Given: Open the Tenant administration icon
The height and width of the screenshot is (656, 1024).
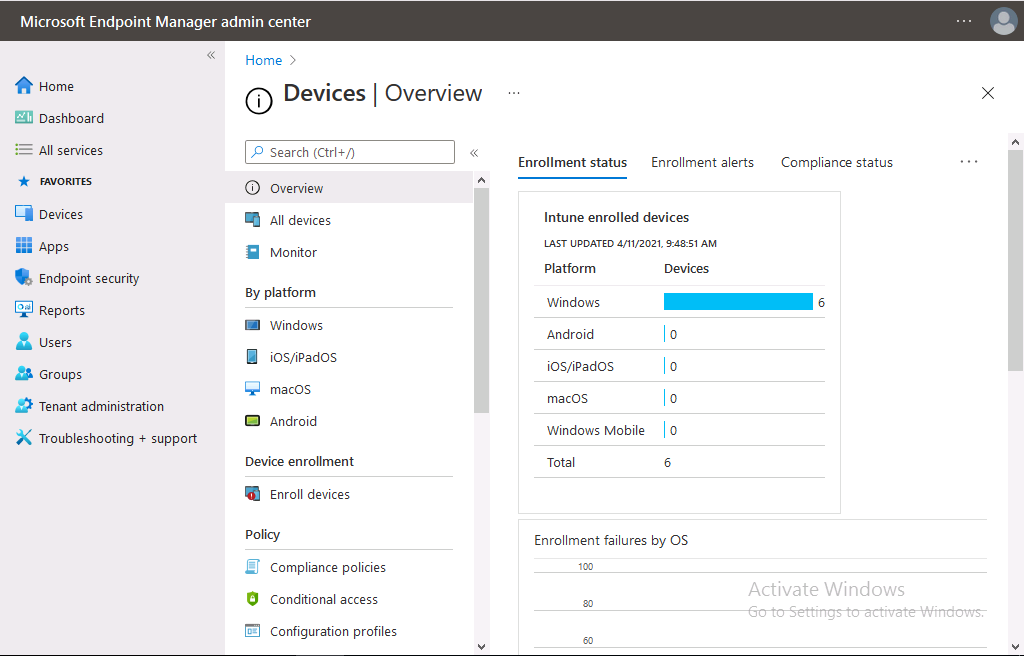Looking at the screenshot, I should pos(24,406).
